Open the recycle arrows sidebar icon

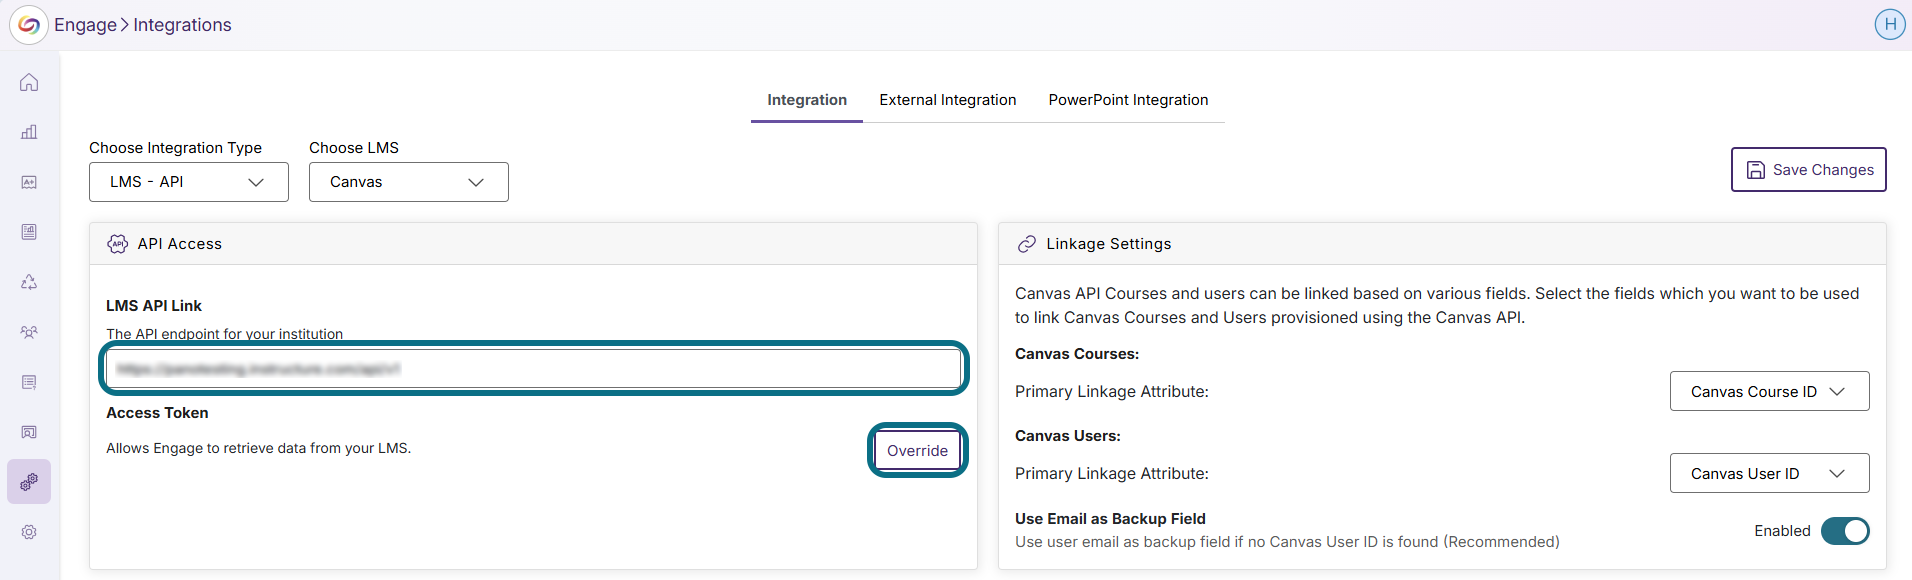pos(29,282)
